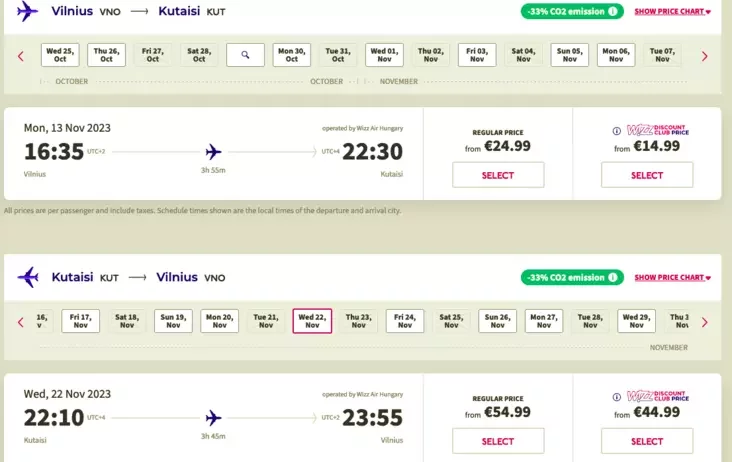Expand the outbound Show Price Chart
Image resolution: width=732 pixels, height=462 pixels.
[673, 12]
